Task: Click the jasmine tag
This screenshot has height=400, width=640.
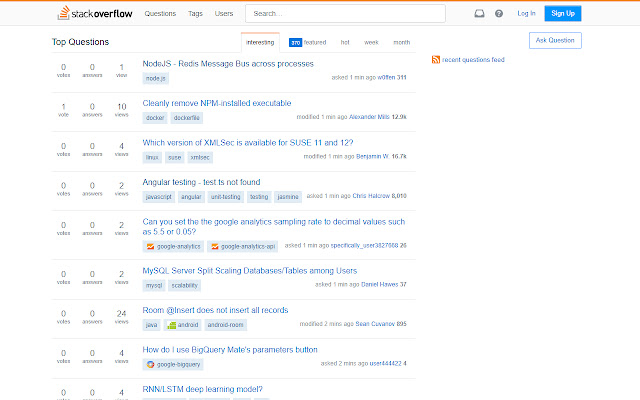Action: pyautogui.click(x=288, y=197)
